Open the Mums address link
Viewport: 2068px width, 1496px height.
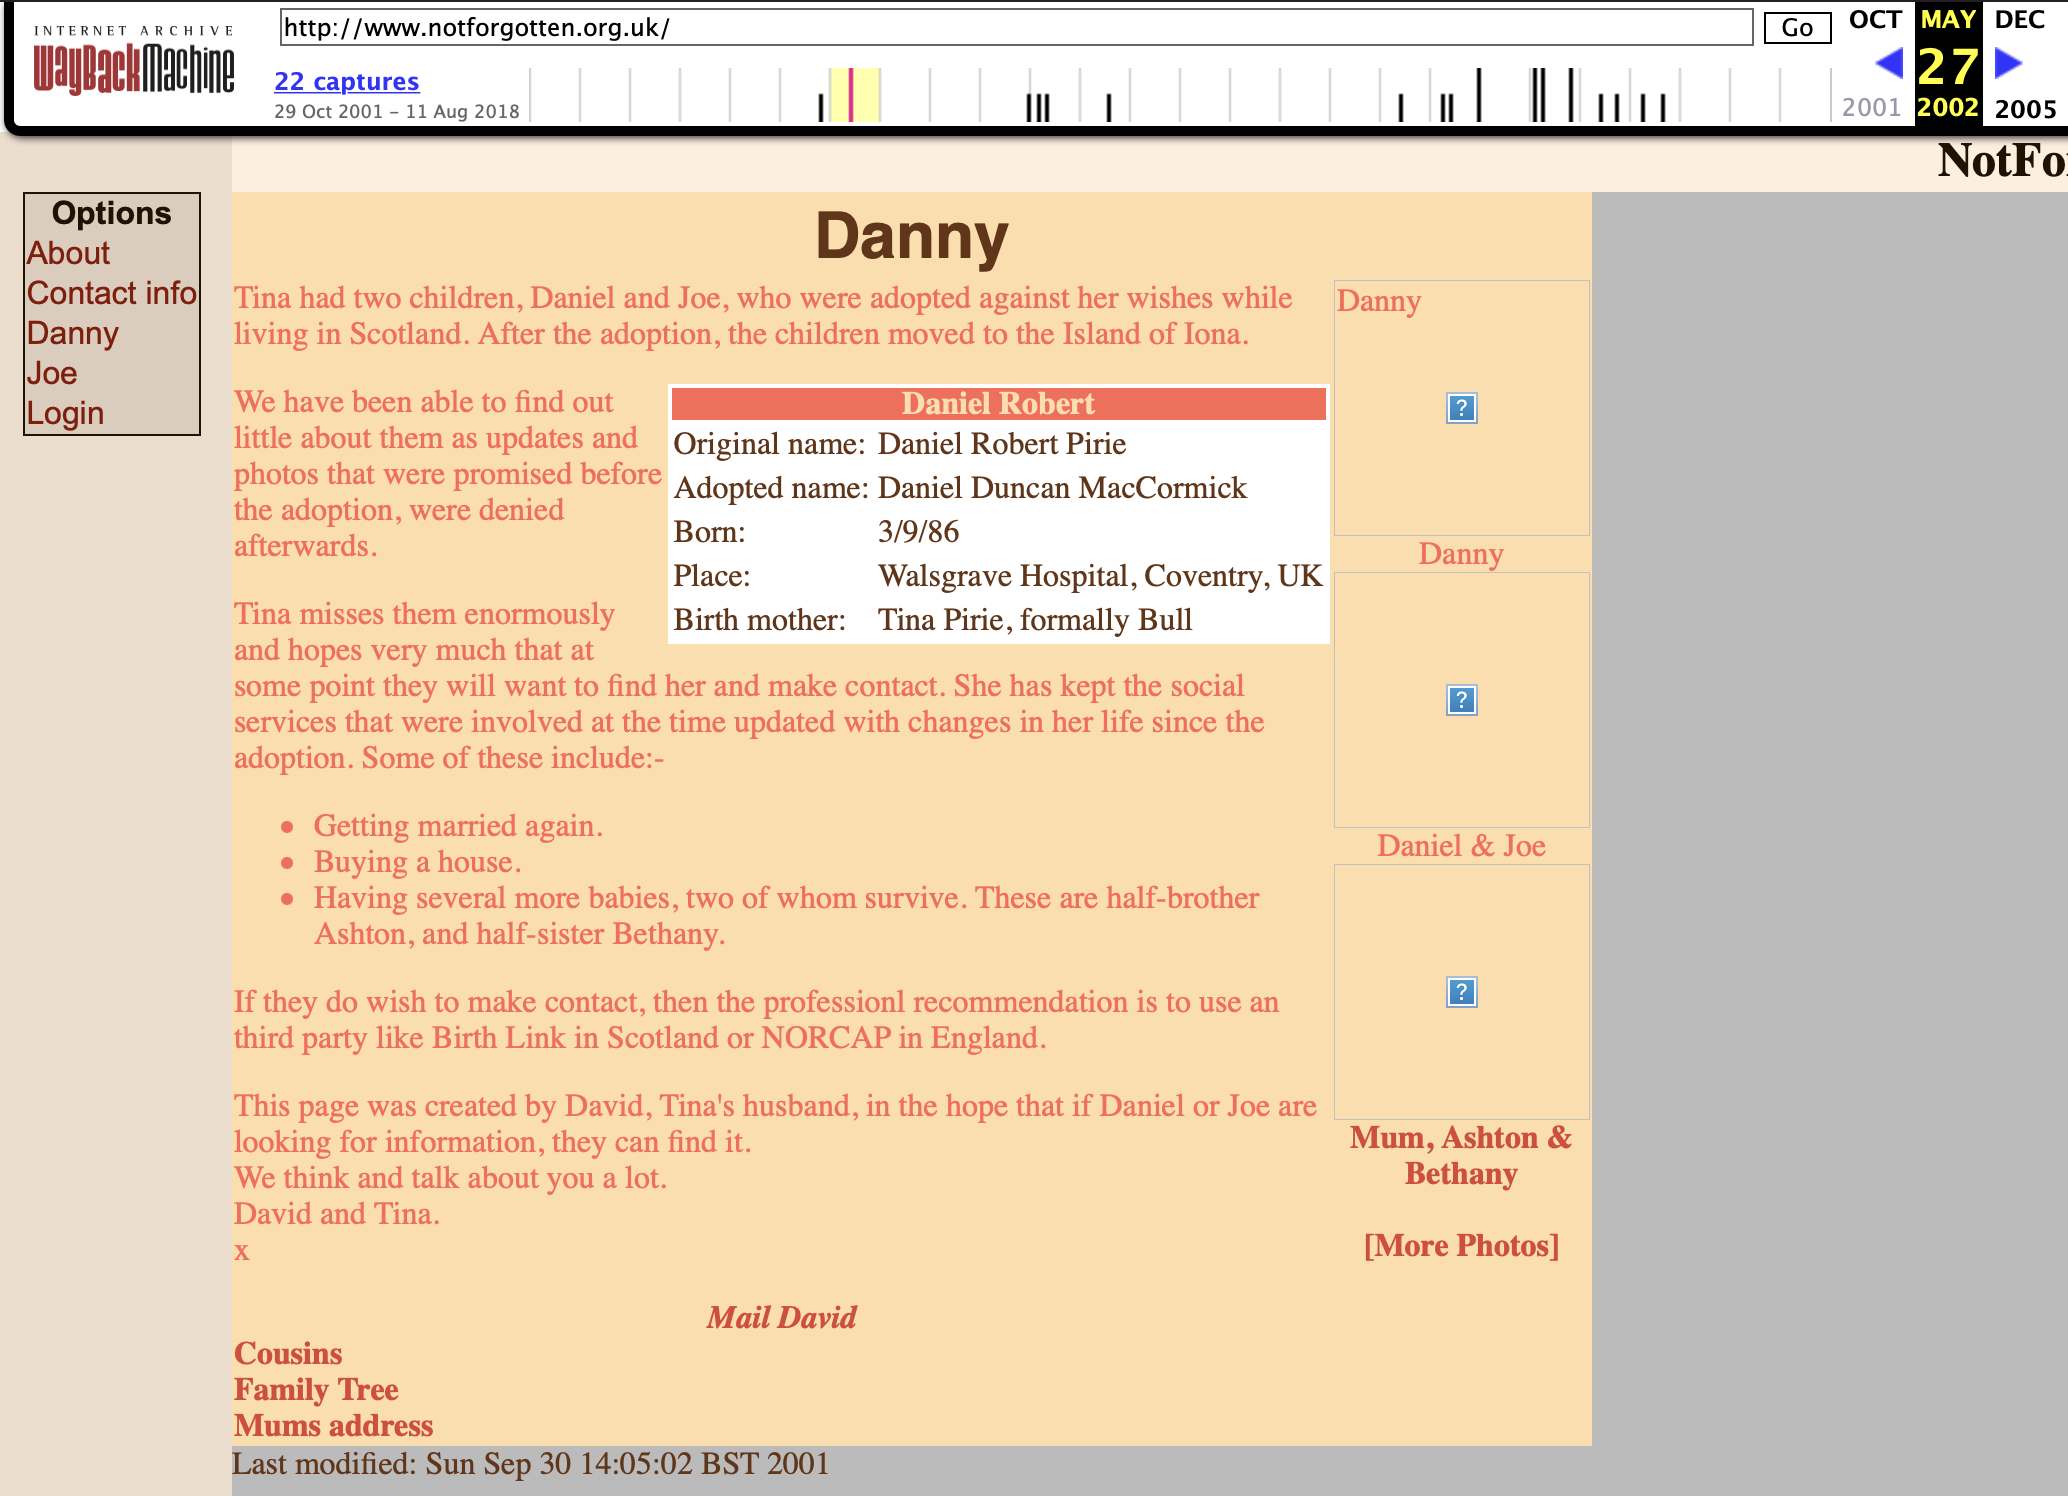(333, 1425)
